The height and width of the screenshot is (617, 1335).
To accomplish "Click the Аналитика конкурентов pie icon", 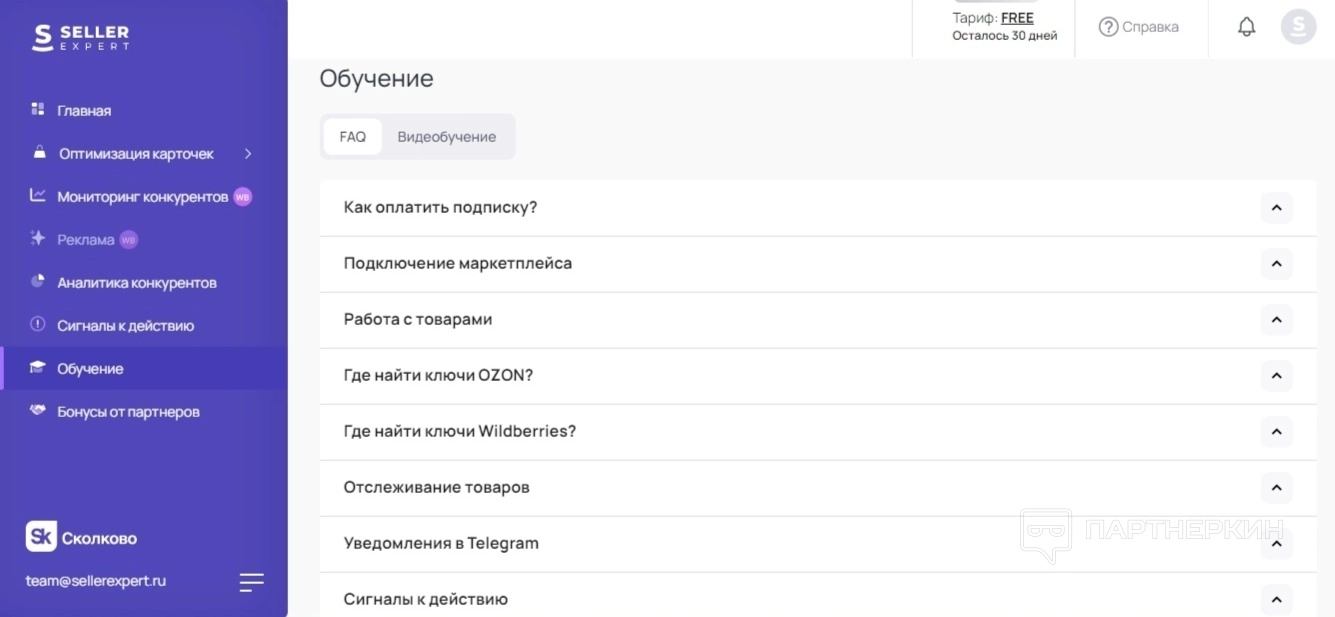I will 38,282.
